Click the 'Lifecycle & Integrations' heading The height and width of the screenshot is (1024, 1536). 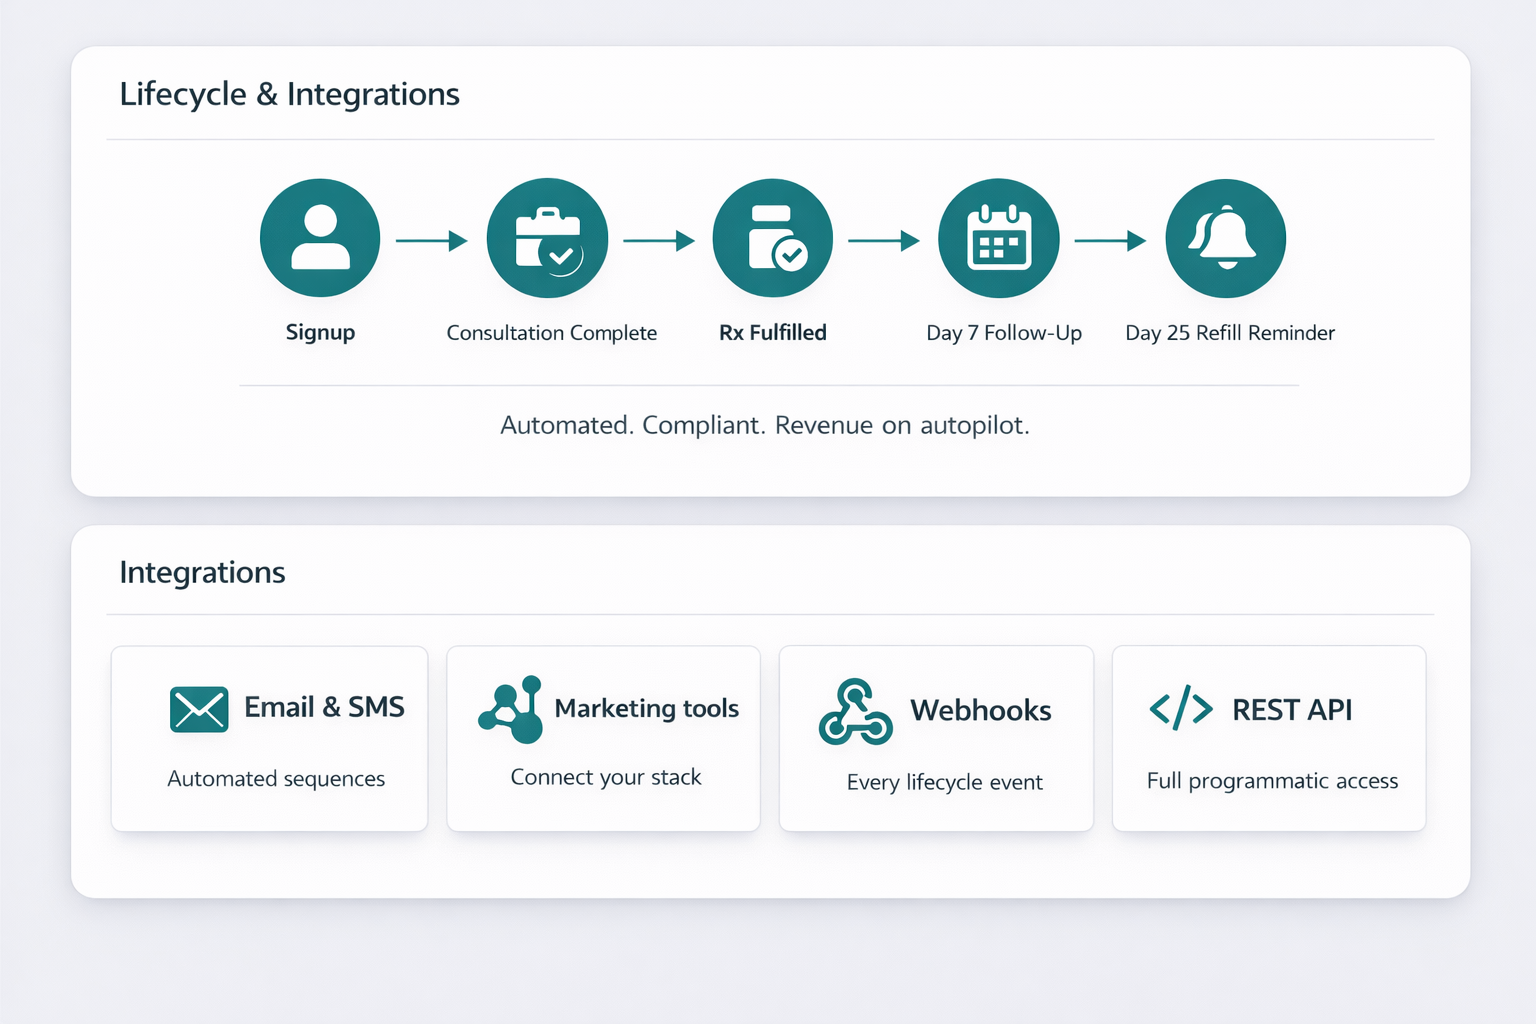290,94
